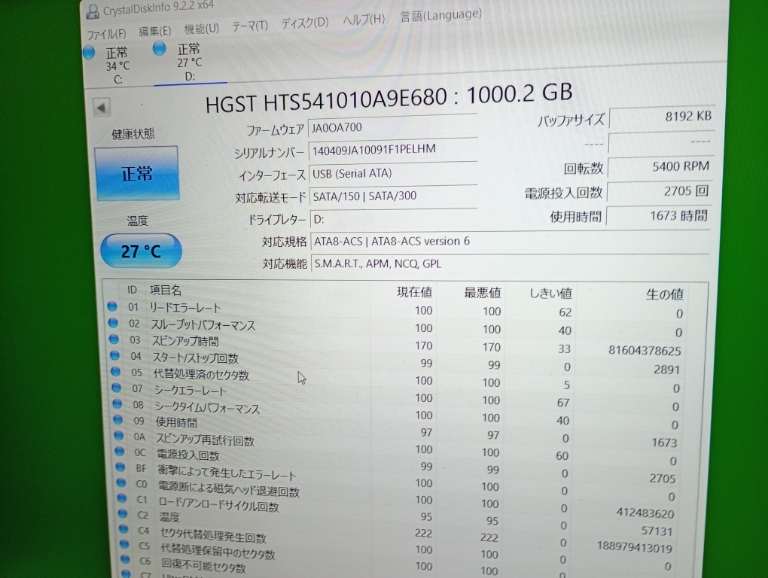Click the 項目名 column header
This screenshot has width=768, height=578.
166,290
